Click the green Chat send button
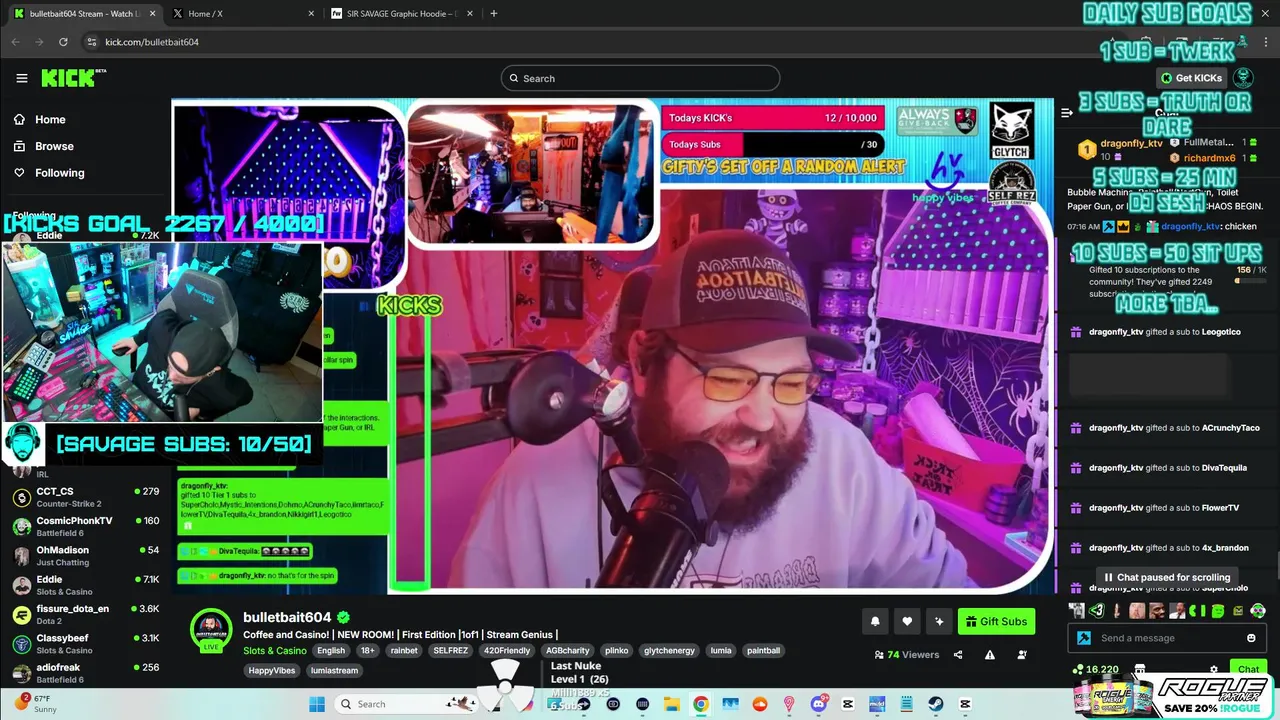 (x=1248, y=669)
